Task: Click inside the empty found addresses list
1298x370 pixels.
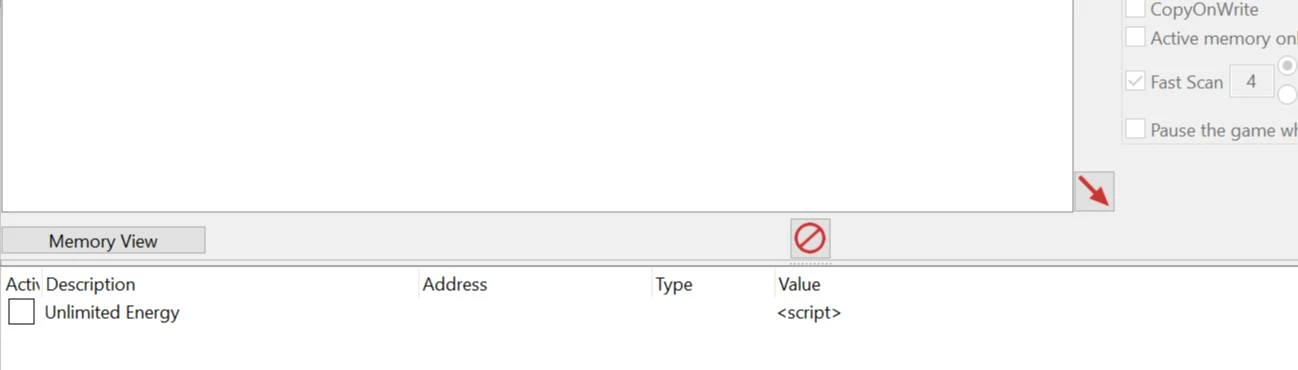Action: [x=537, y=105]
